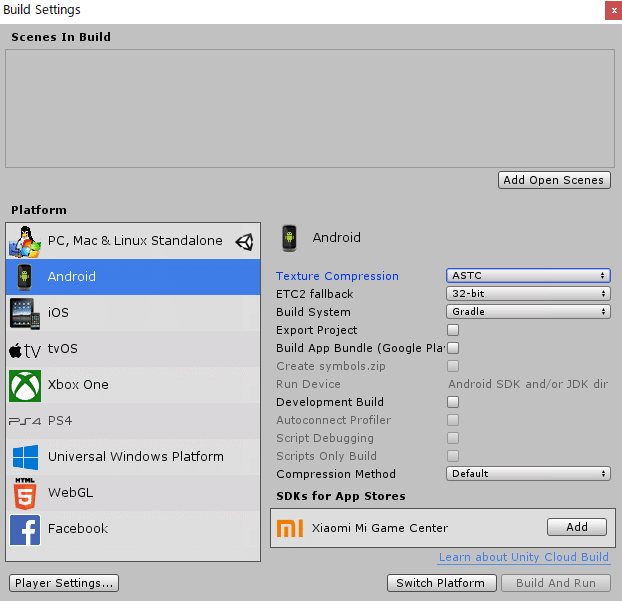This screenshot has width=622, height=601.
Task: Click the Build And Run button
Action: coord(556,583)
